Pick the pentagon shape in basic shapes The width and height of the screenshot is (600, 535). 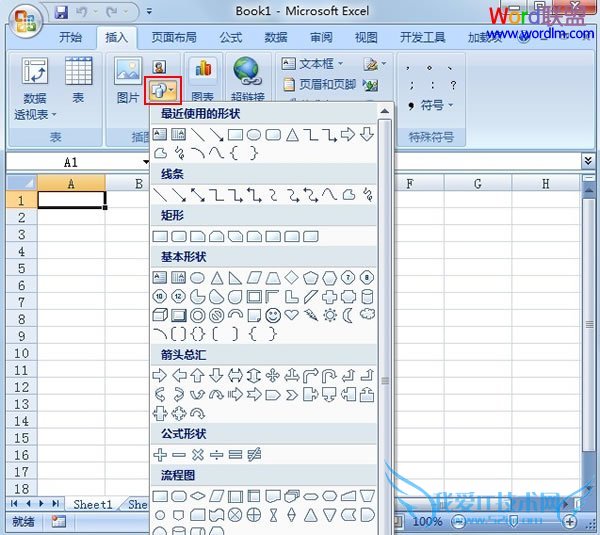[311, 278]
